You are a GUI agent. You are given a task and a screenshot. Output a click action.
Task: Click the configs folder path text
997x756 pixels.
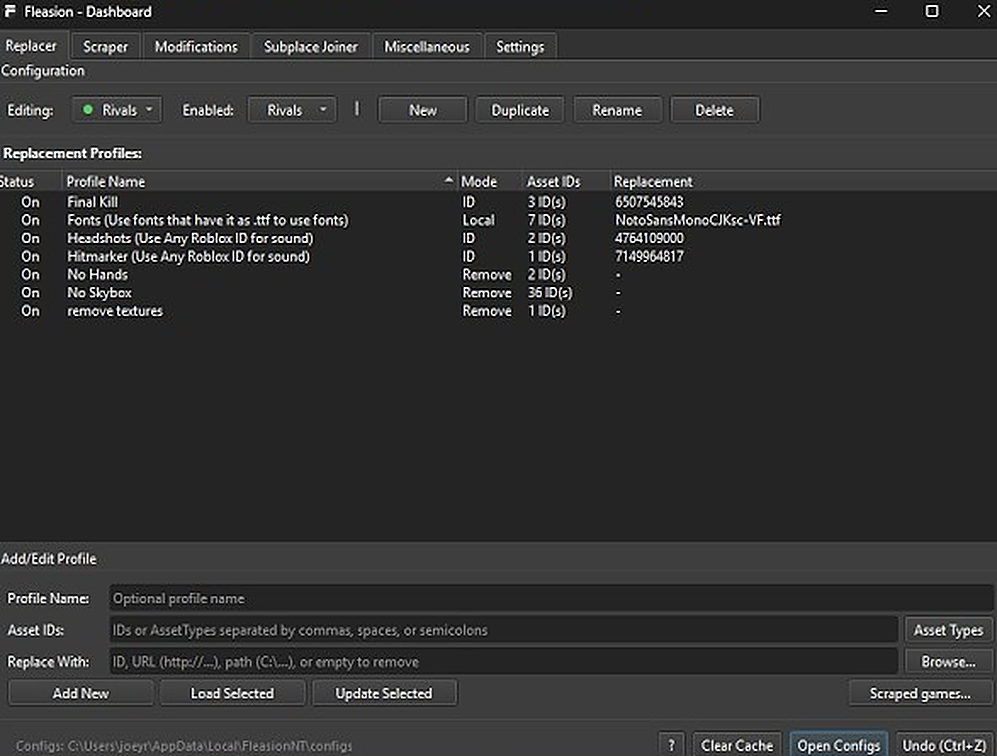184,746
